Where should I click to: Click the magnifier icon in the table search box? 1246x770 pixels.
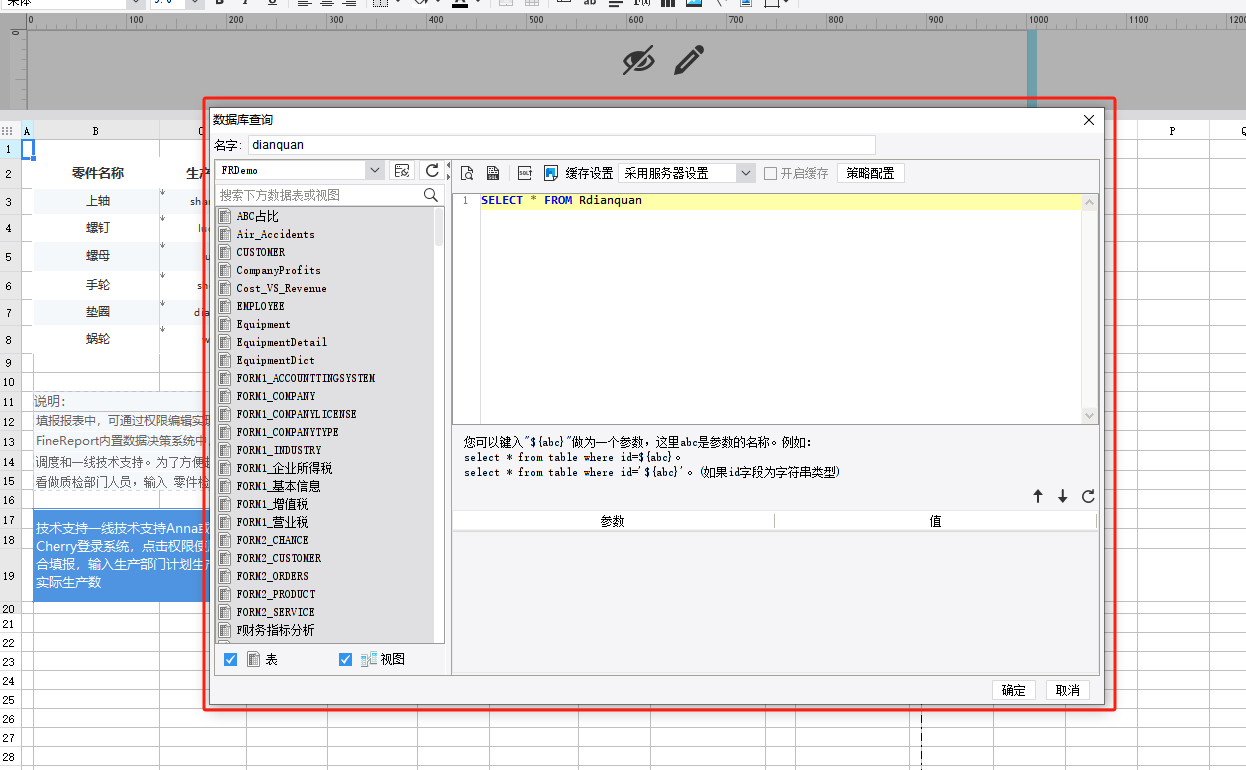click(431, 195)
